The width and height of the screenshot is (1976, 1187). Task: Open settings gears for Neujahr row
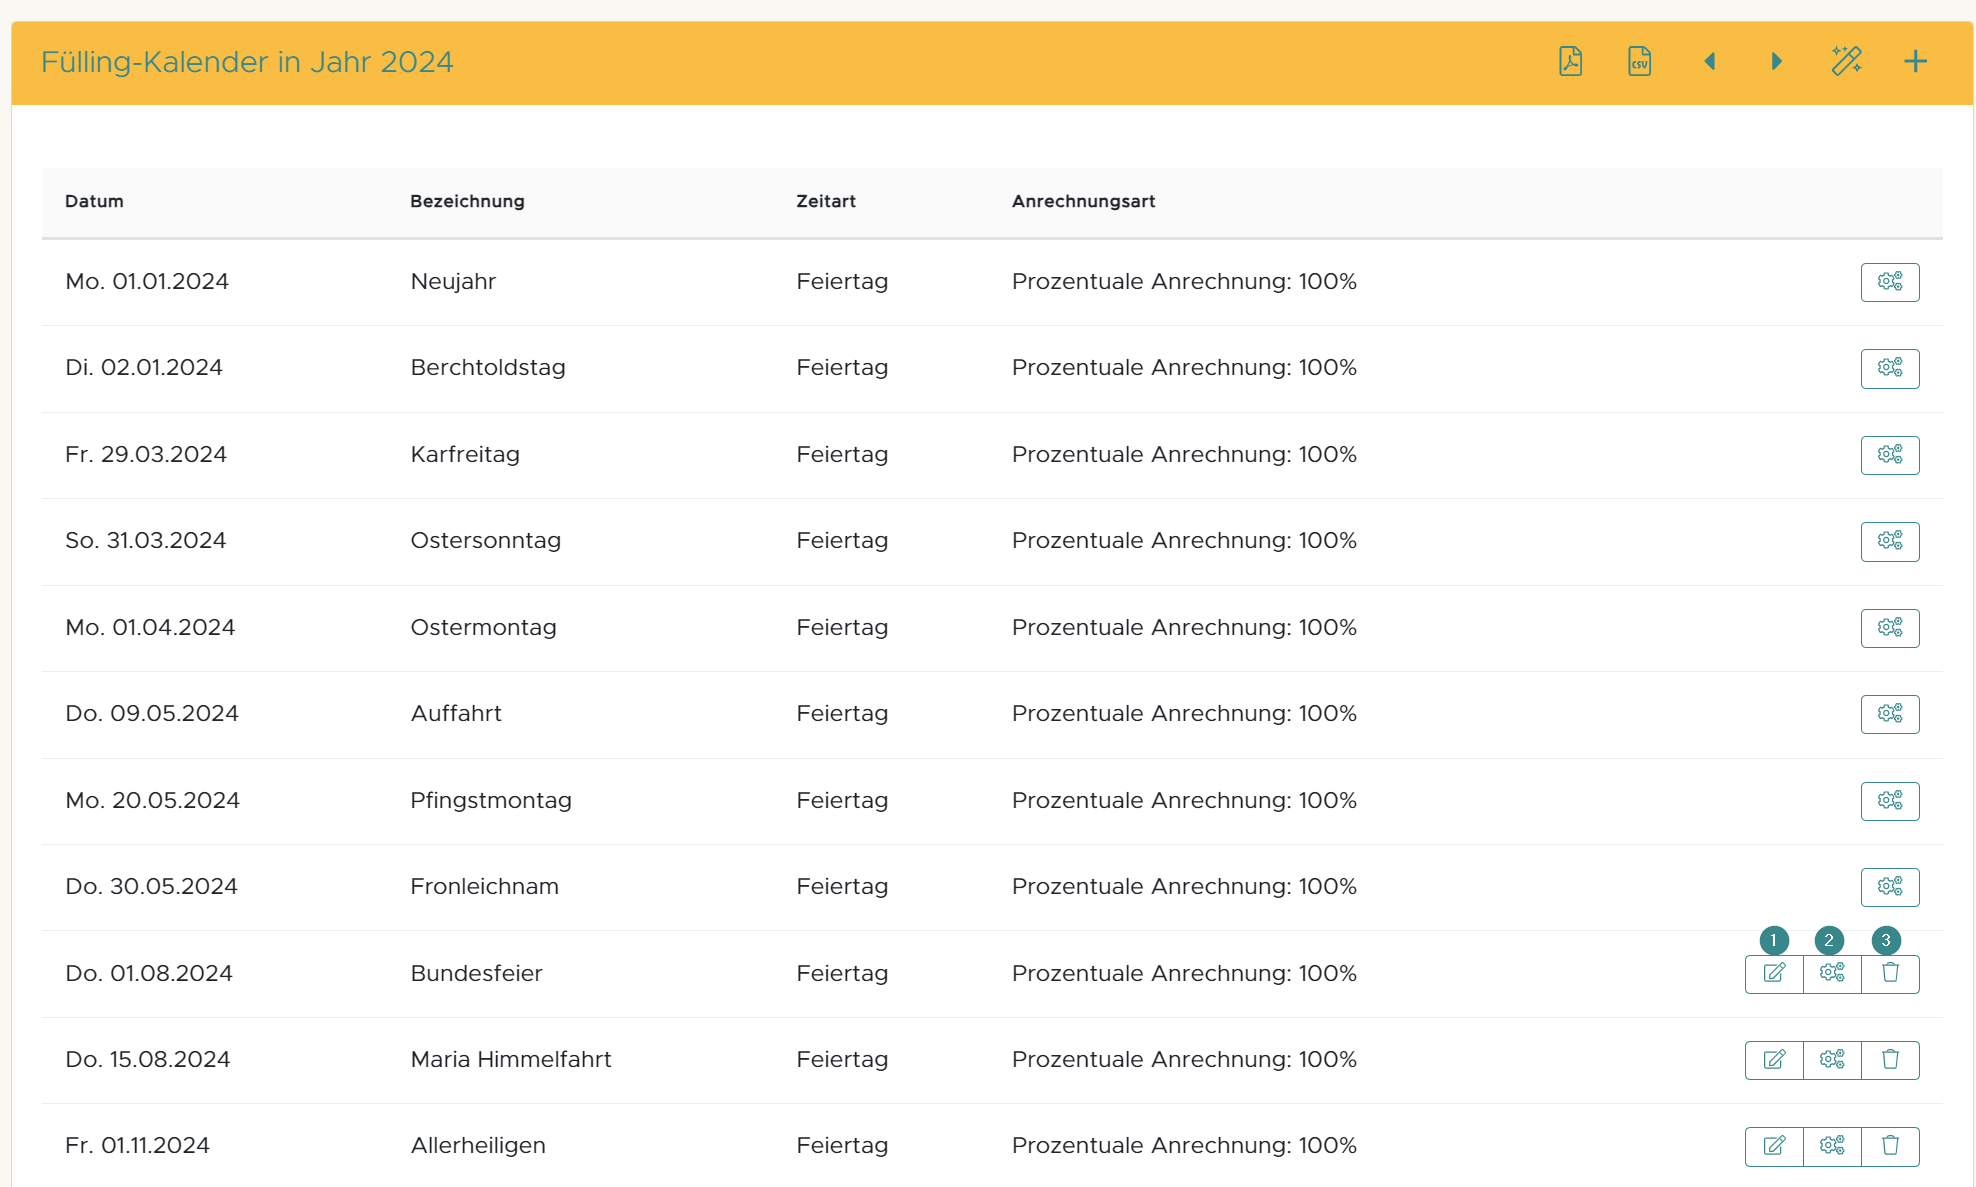click(x=1889, y=282)
